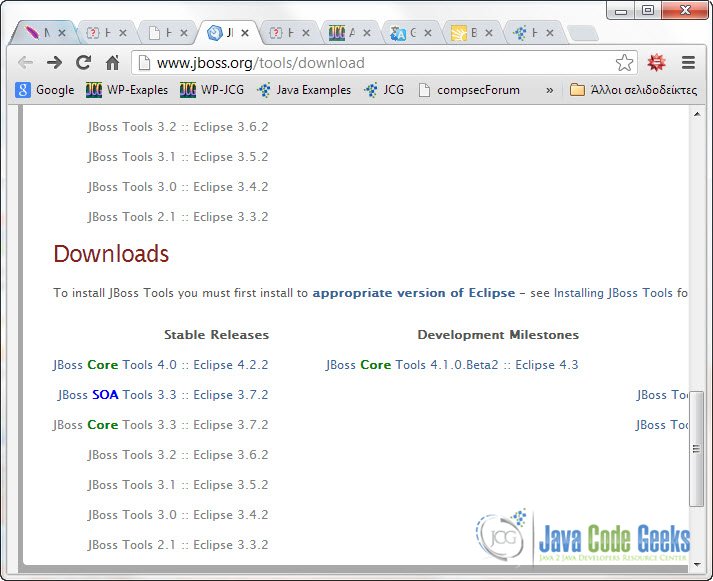Image resolution: width=713 pixels, height=581 pixels.
Task: Click the scrollbar up arrow
Action: pyautogui.click(x=697, y=114)
